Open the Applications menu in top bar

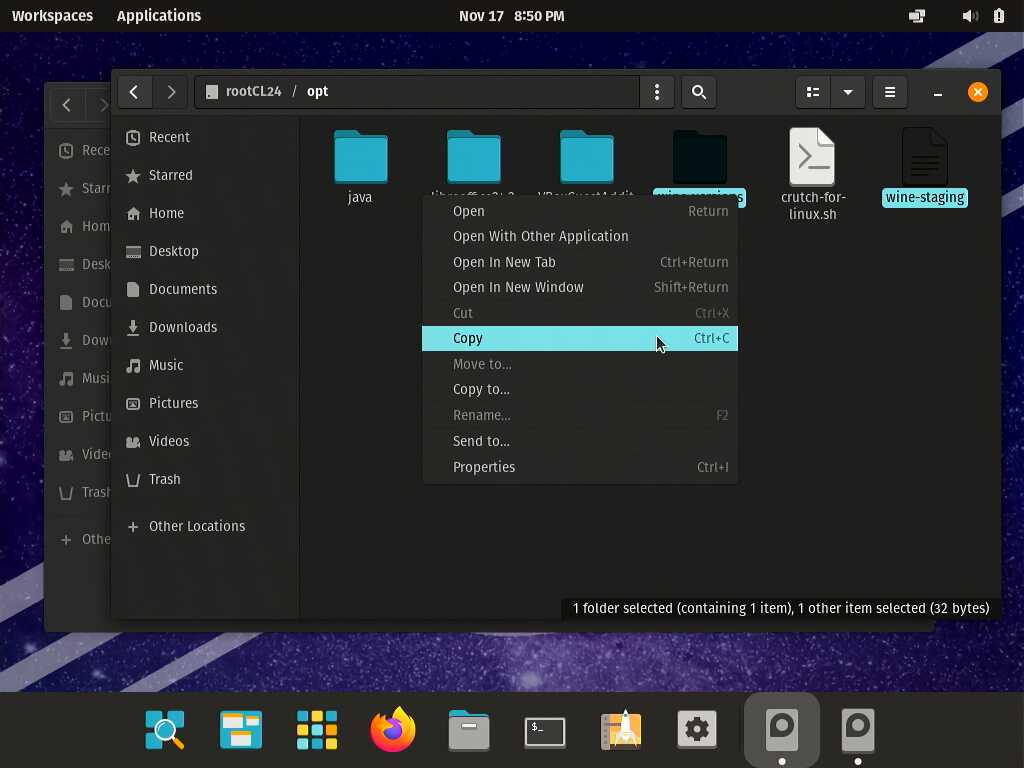click(158, 16)
